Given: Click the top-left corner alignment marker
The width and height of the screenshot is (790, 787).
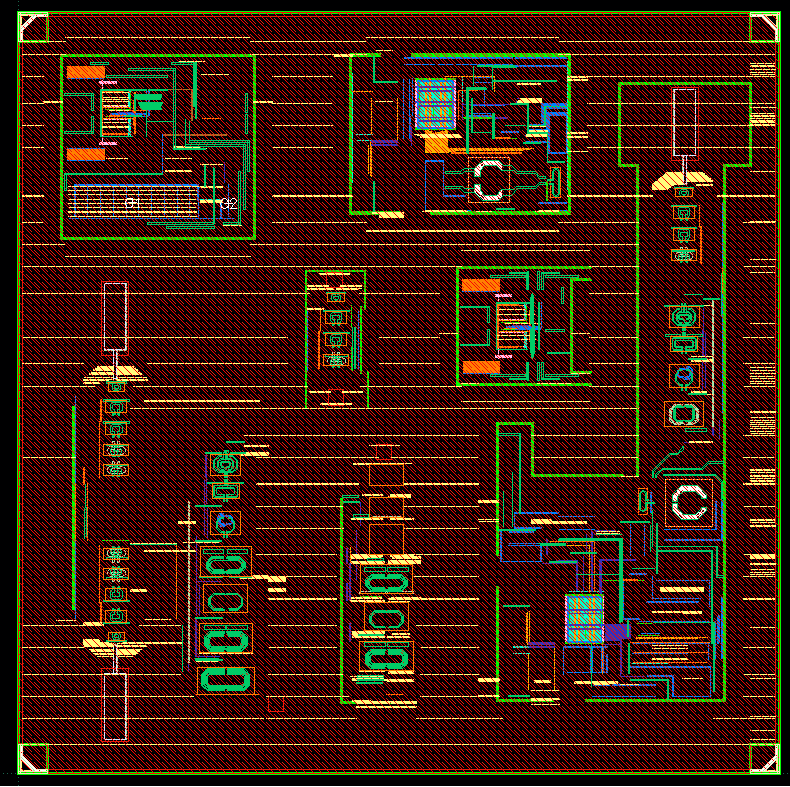Looking at the screenshot, I should (34, 28).
